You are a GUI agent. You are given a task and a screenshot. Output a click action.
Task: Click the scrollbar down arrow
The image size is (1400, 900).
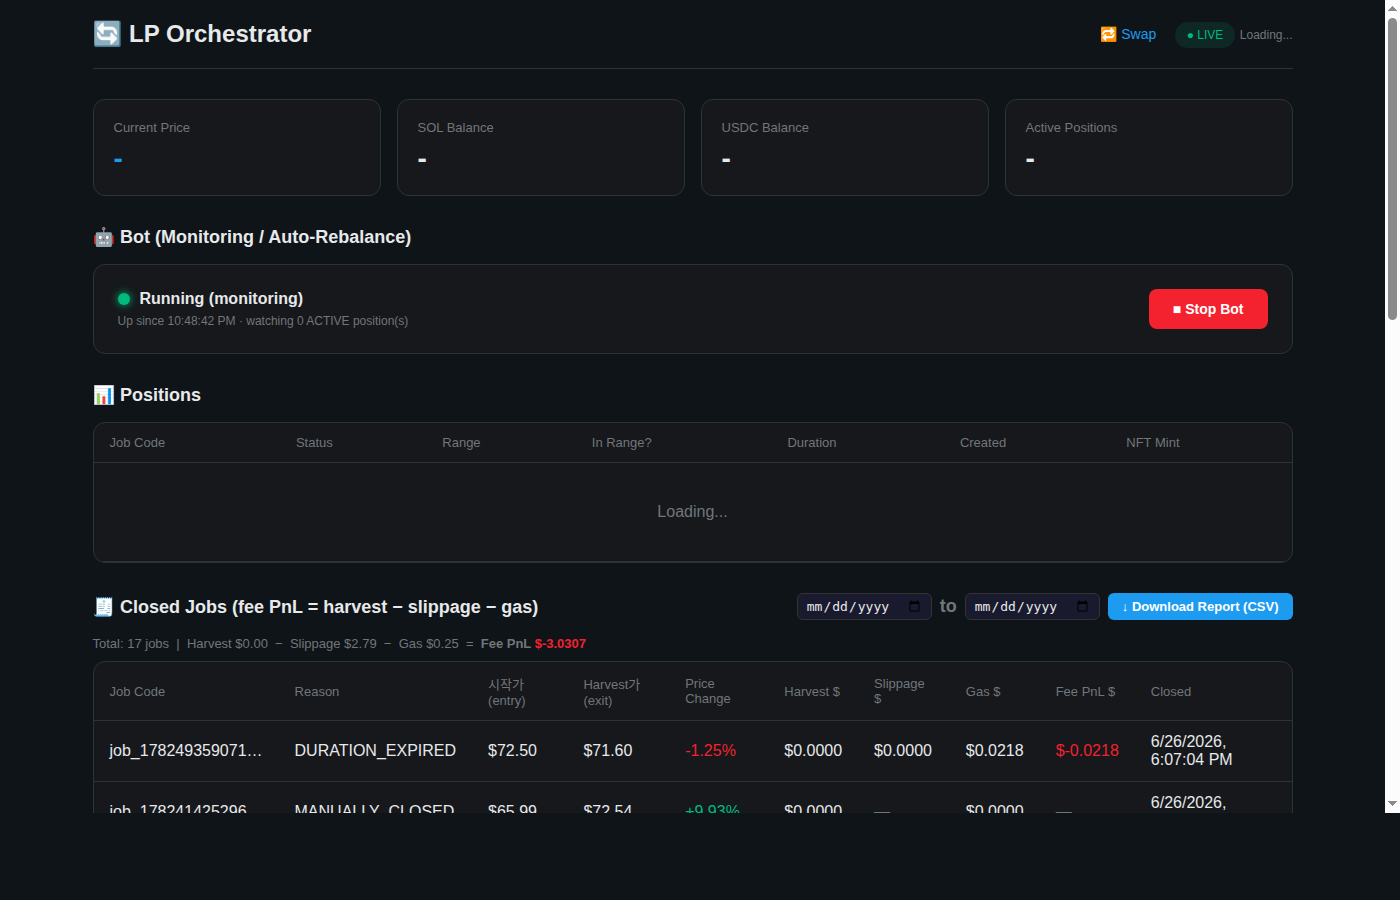click(x=1392, y=804)
